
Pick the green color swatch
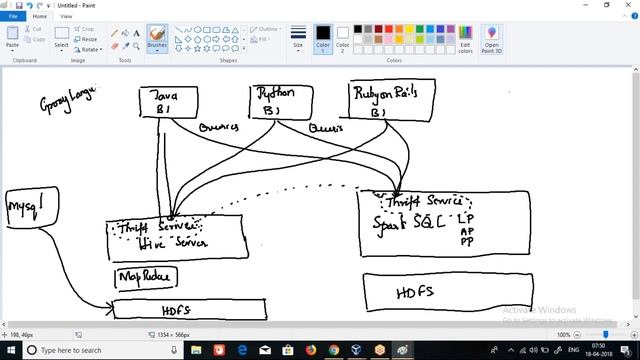pos(420,29)
